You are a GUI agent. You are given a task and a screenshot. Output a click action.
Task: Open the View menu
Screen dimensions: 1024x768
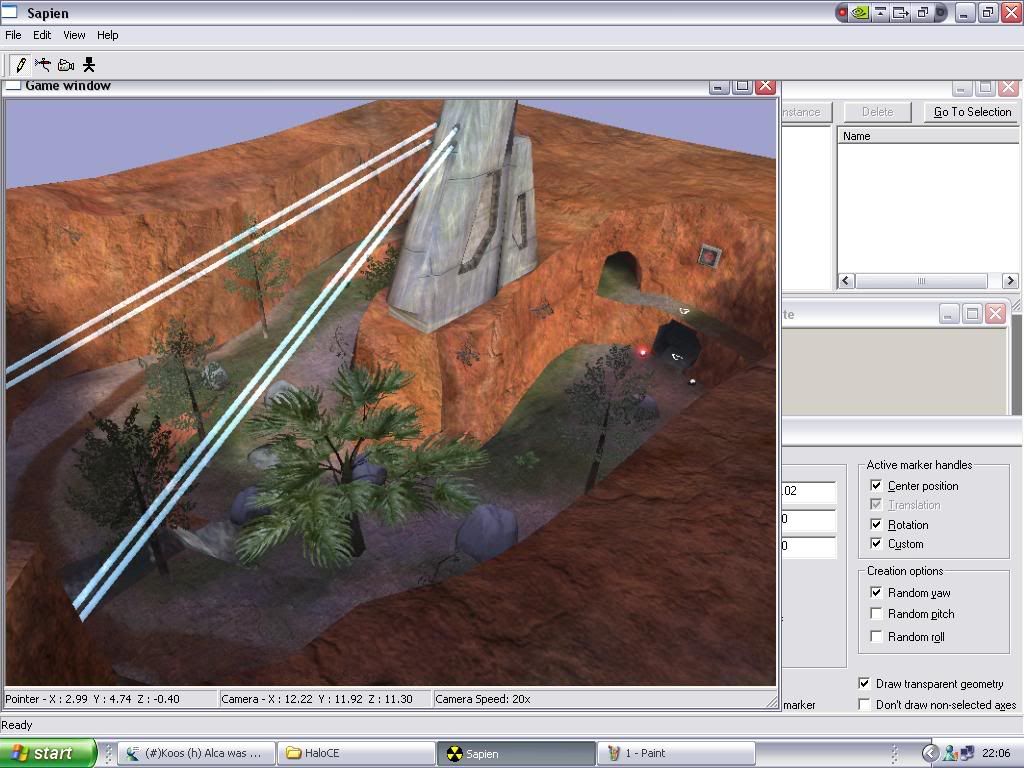74,35
